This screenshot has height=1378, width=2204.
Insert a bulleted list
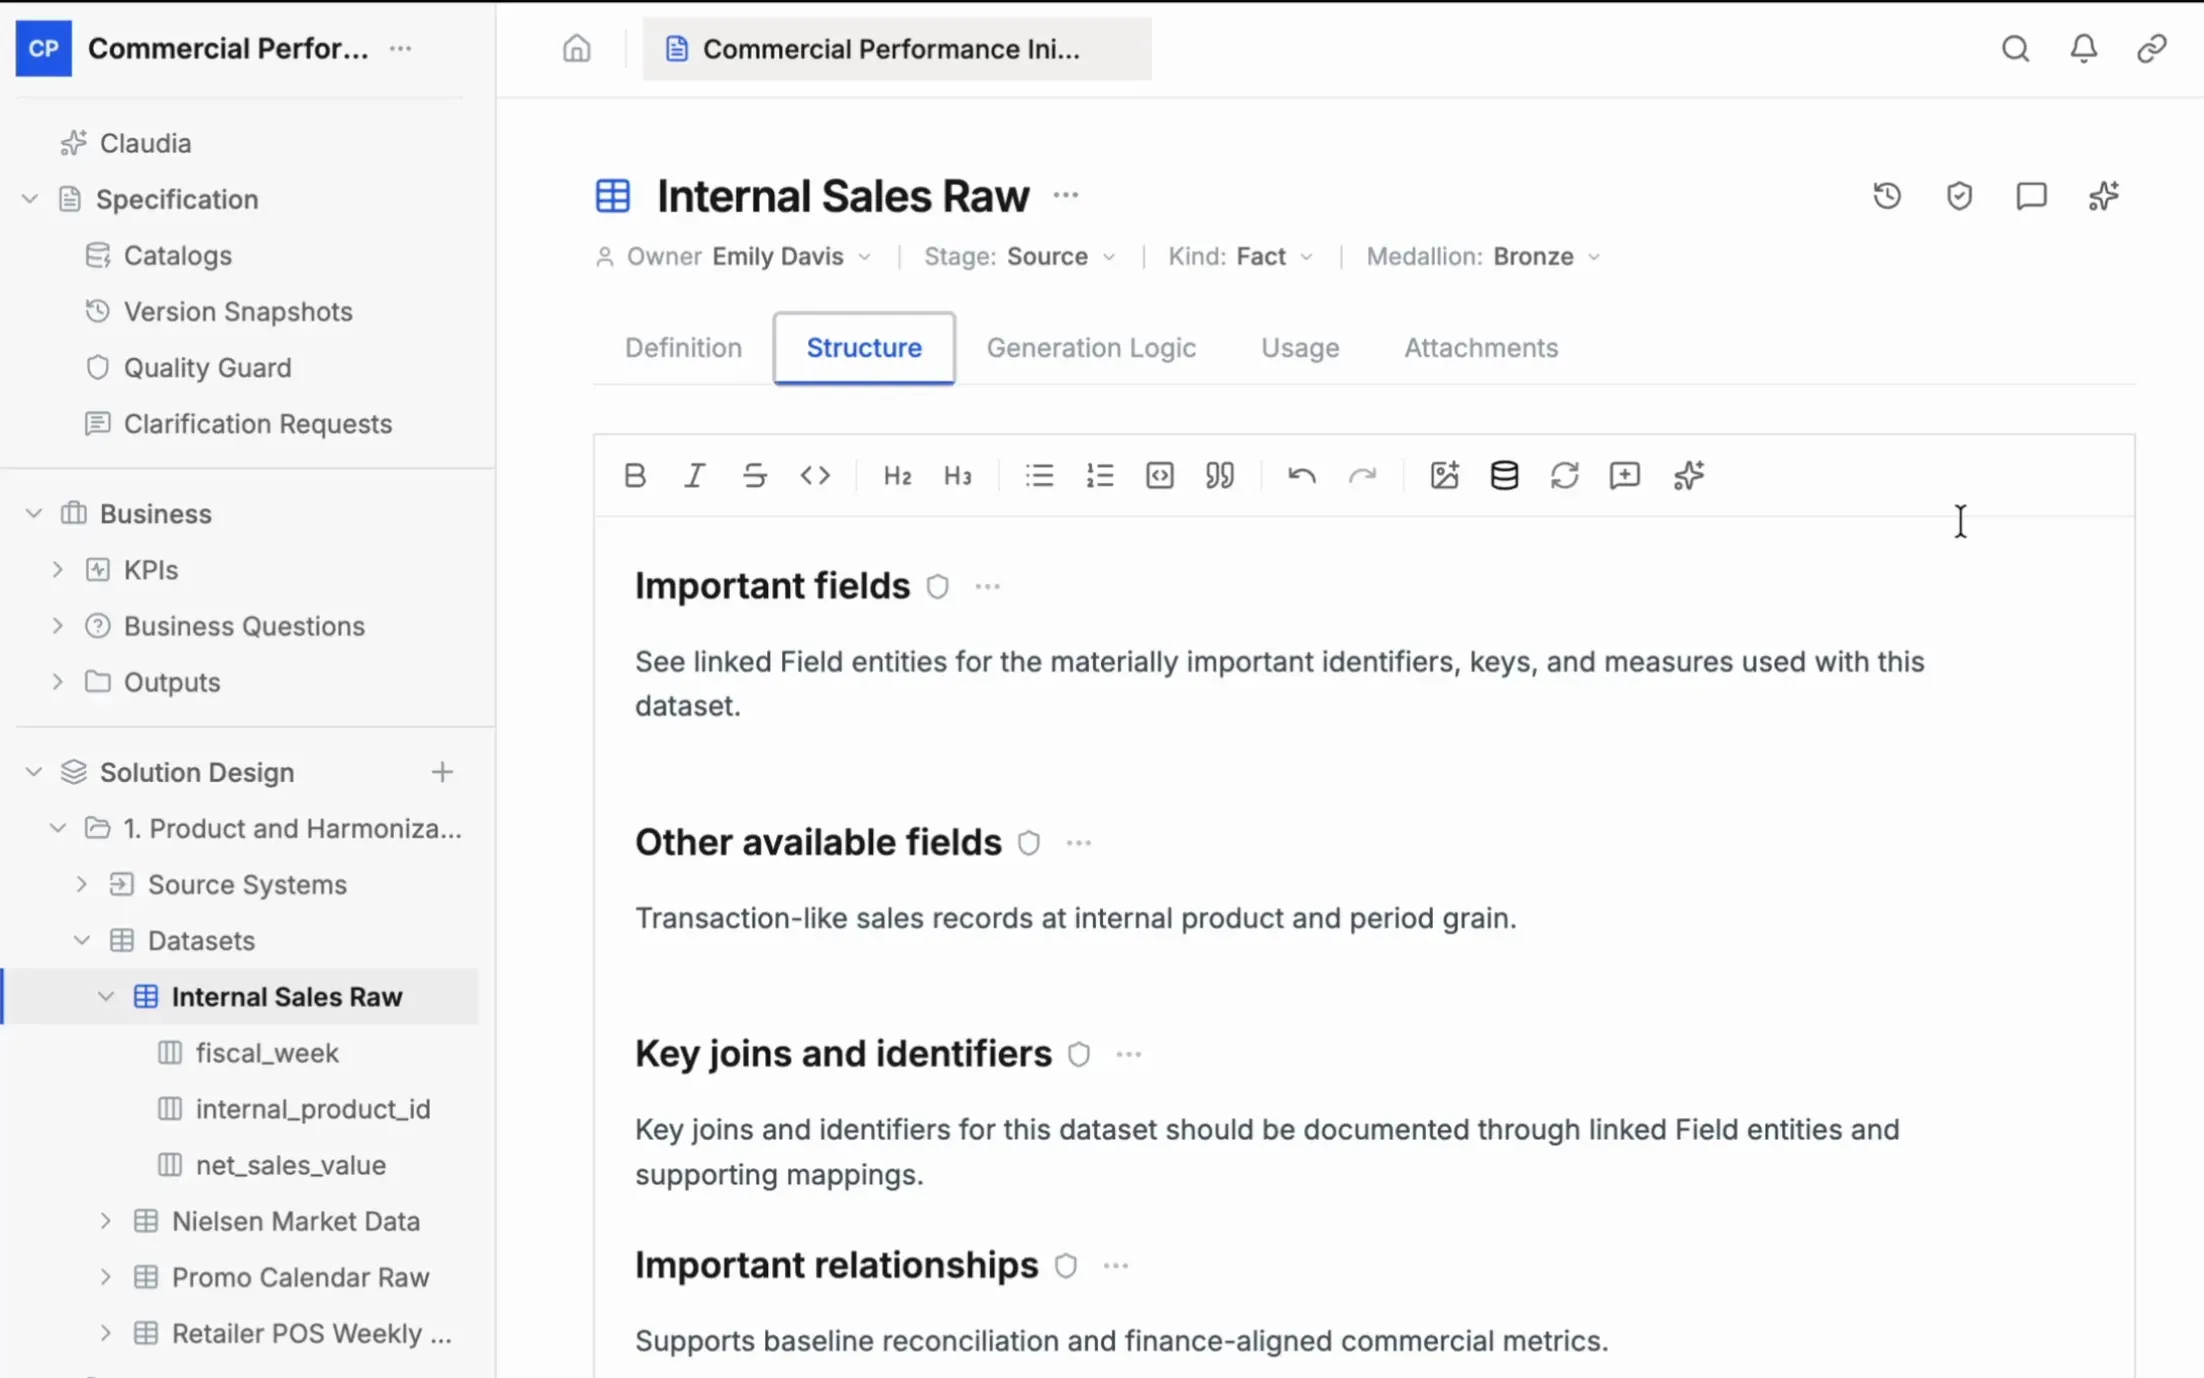tap(1039, 475)
